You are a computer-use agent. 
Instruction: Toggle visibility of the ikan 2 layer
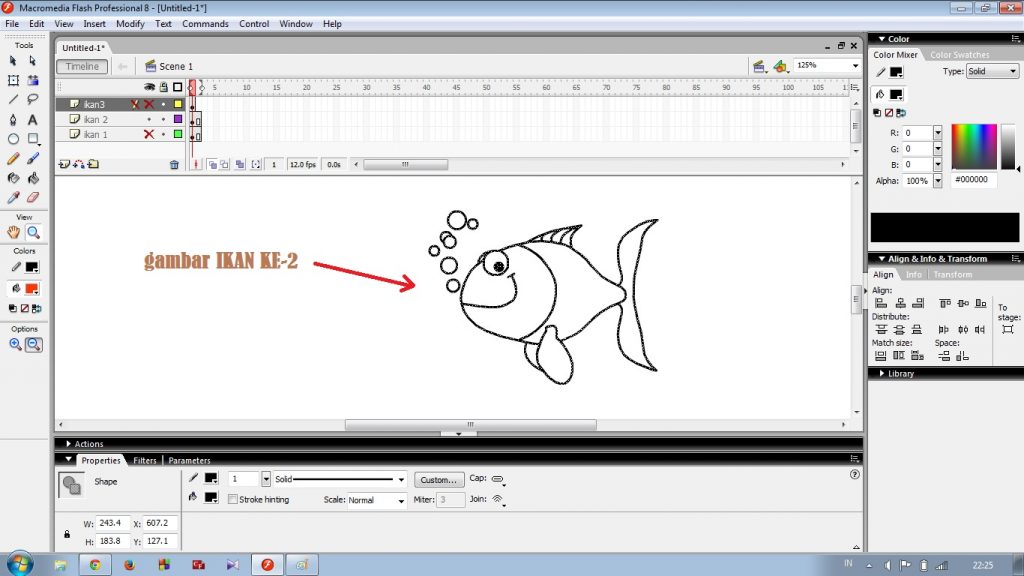(149, 120)
